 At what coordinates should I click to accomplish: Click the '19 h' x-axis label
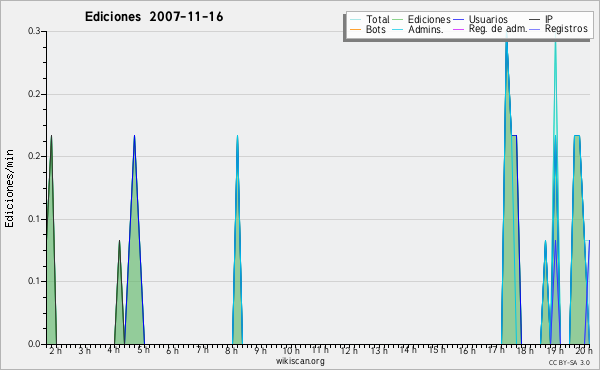555,350
